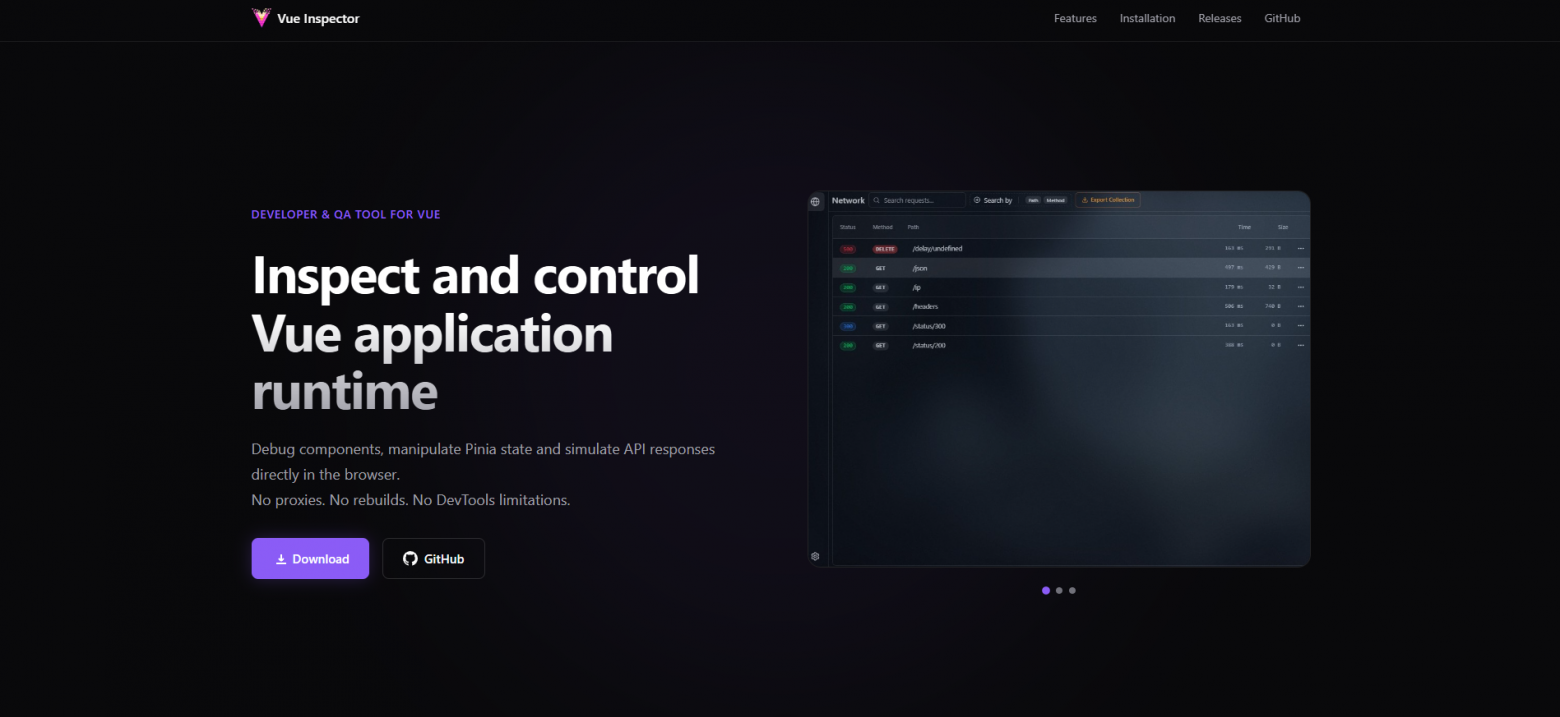Open GitHub from the top navigation
1560x717 pixels.
coord(1282,19)
